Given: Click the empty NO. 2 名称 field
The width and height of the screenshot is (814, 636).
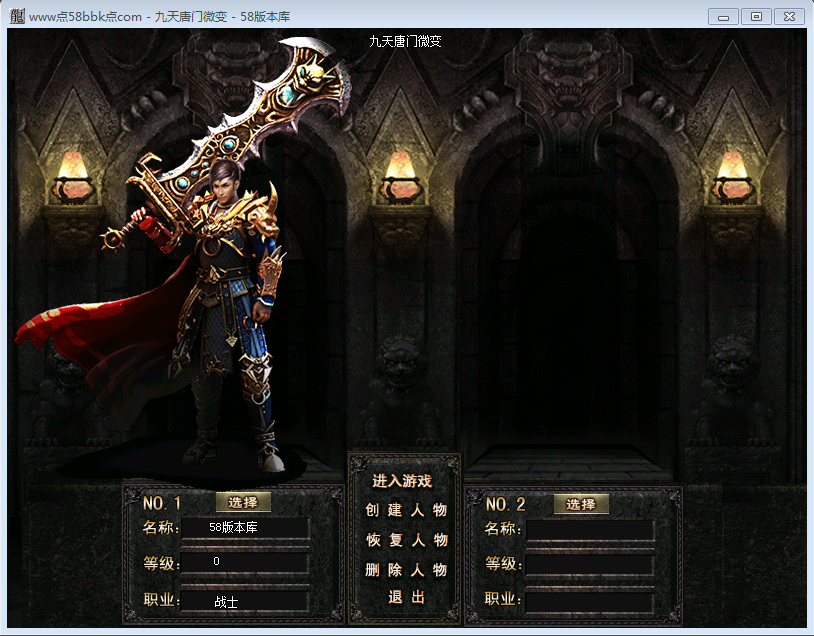Looking at the screenshot, I should point(590,531).
